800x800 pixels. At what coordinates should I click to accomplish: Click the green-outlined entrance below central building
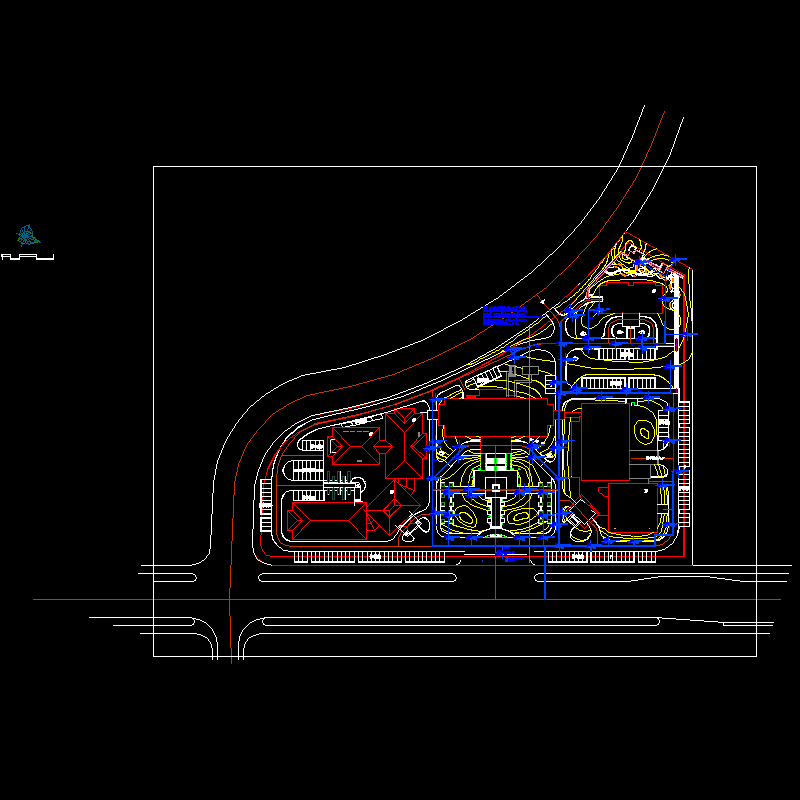[x=497, y=462]
